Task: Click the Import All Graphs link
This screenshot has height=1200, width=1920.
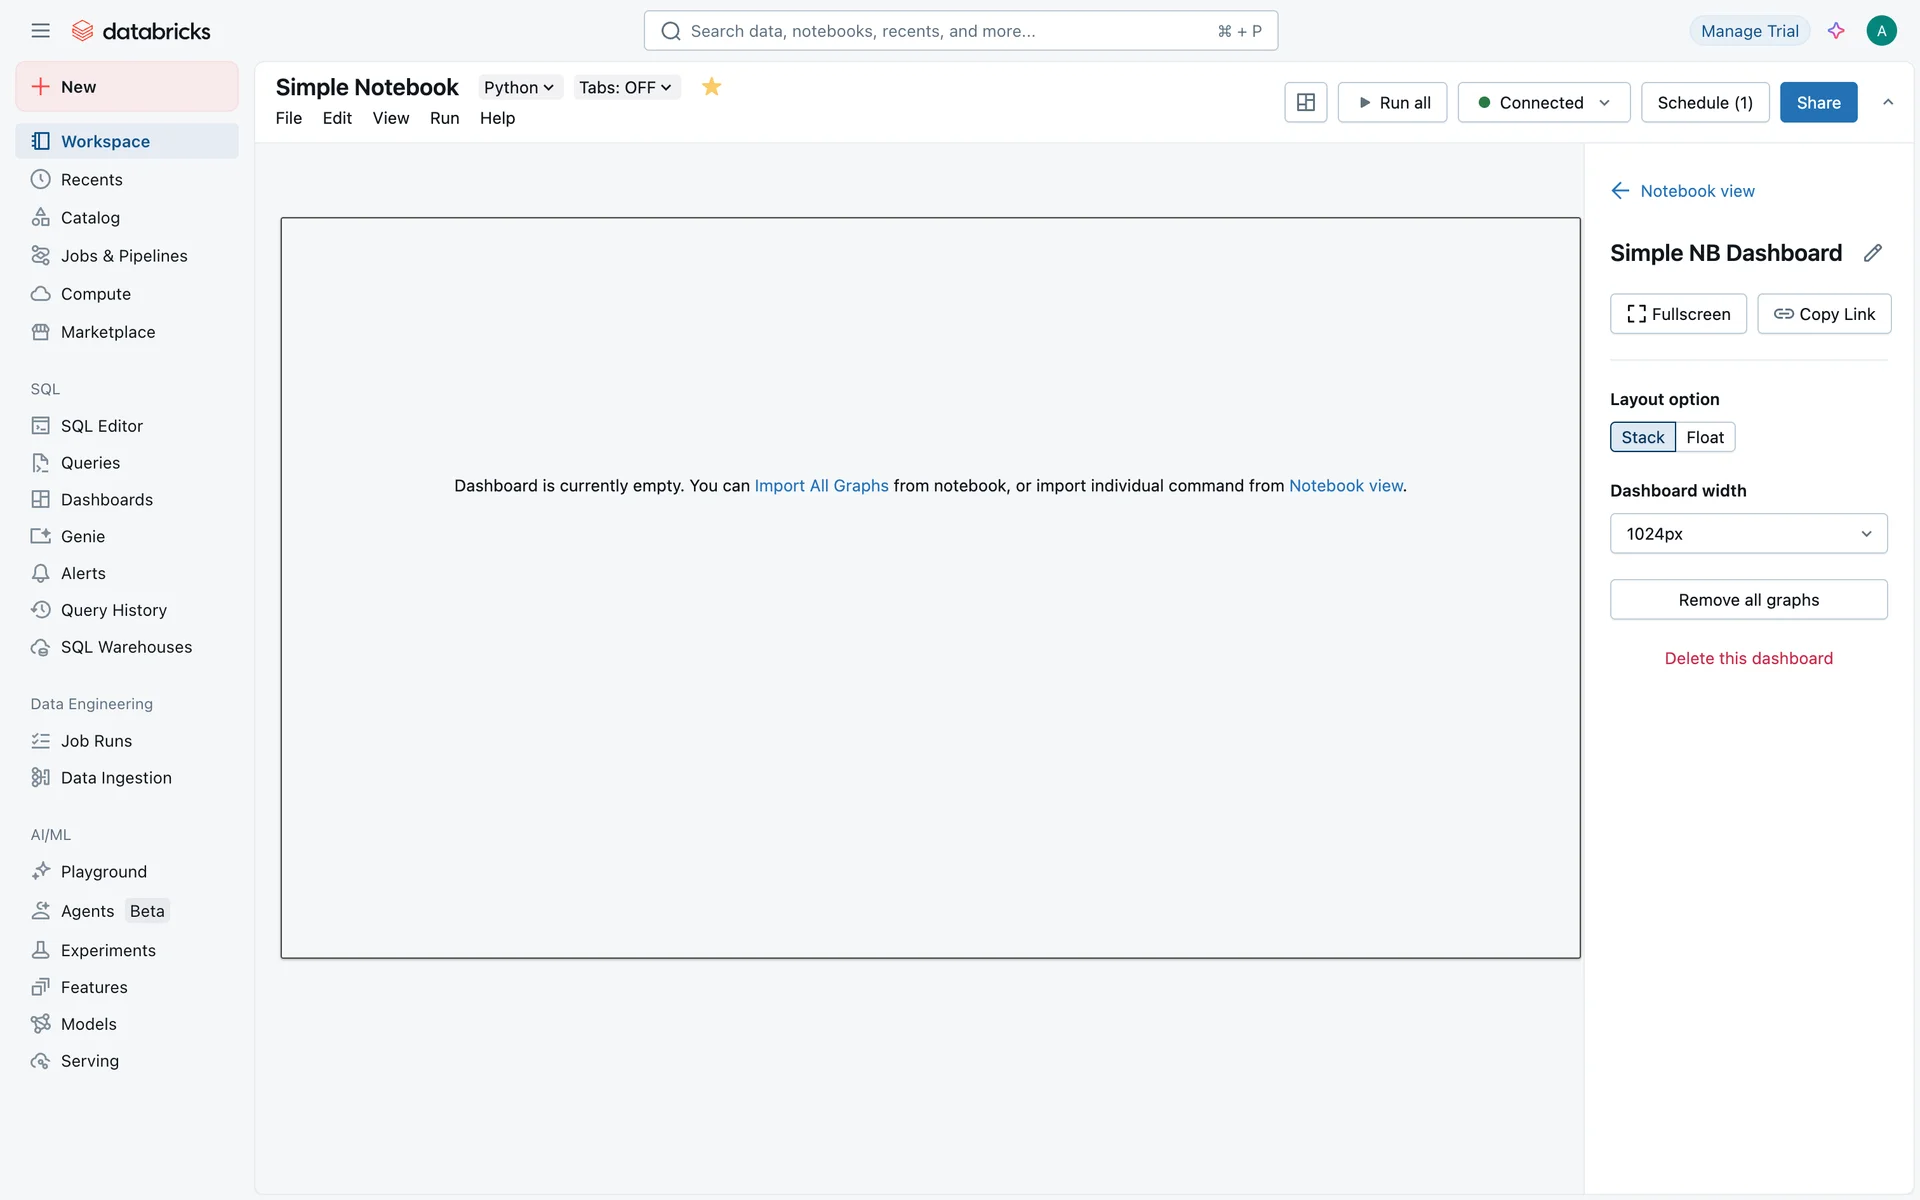Action: click(x=821, y=486)
